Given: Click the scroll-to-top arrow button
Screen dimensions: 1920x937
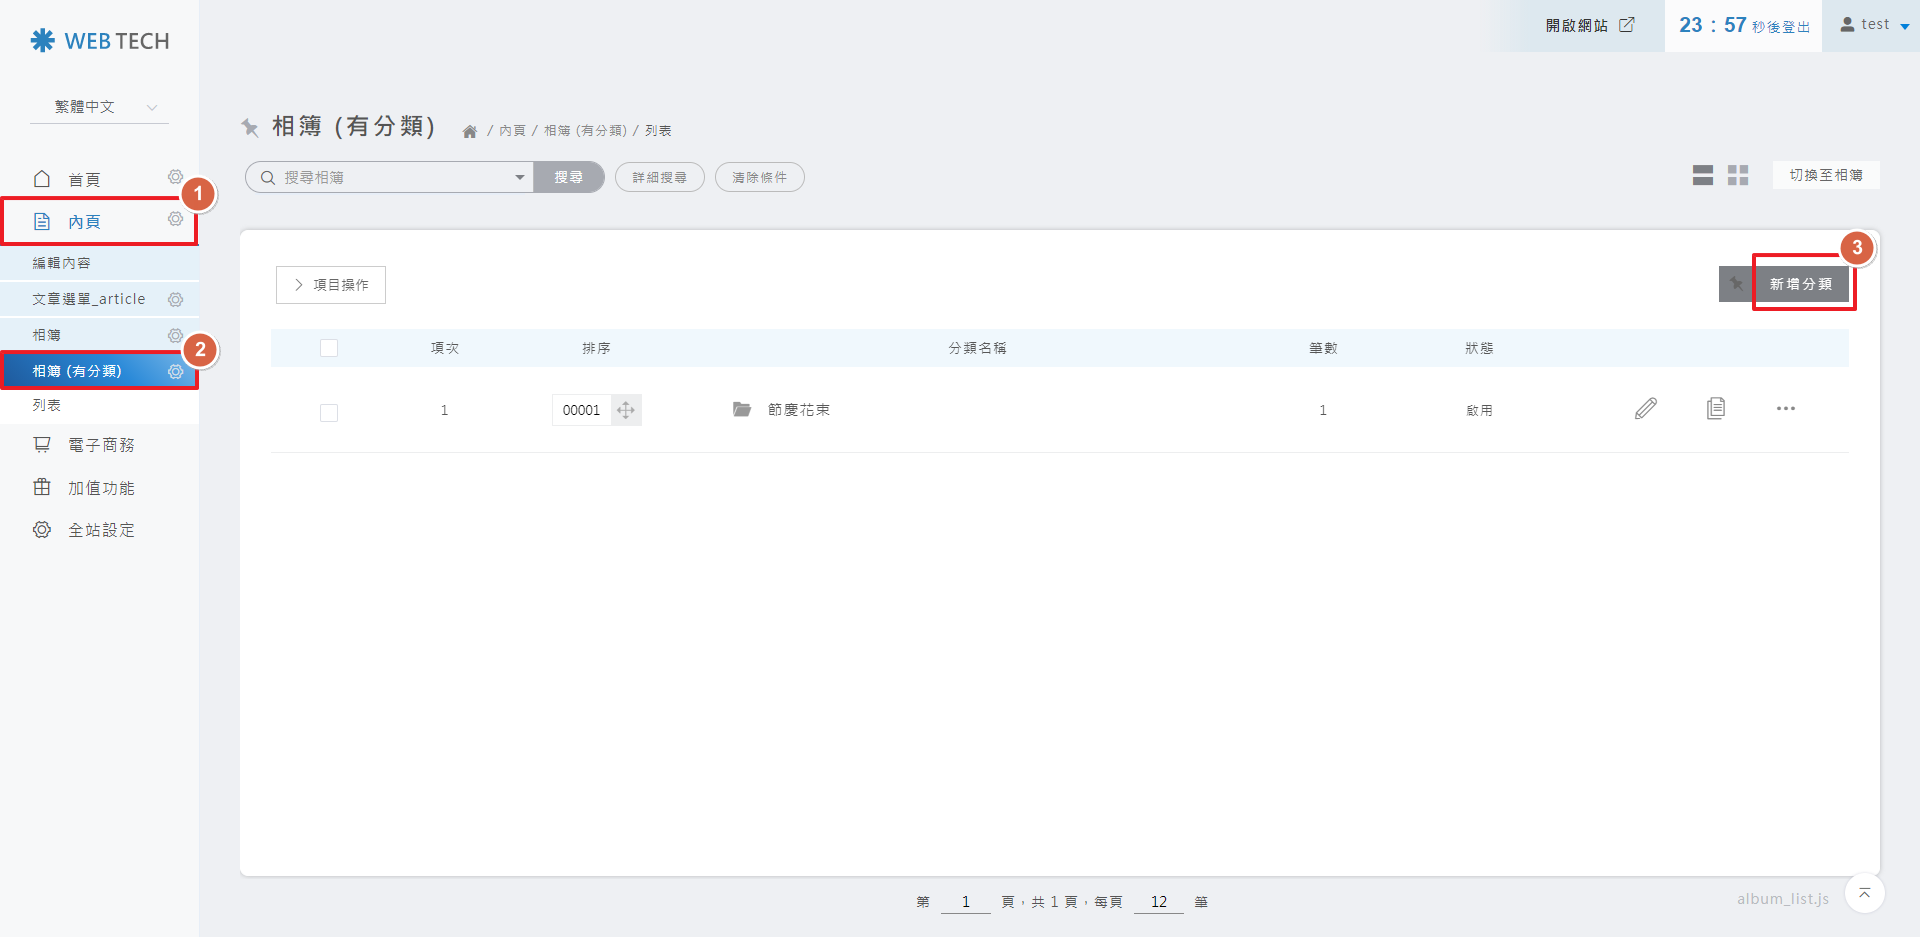Looking at the screenshot, I should (x=1864, y=893).
